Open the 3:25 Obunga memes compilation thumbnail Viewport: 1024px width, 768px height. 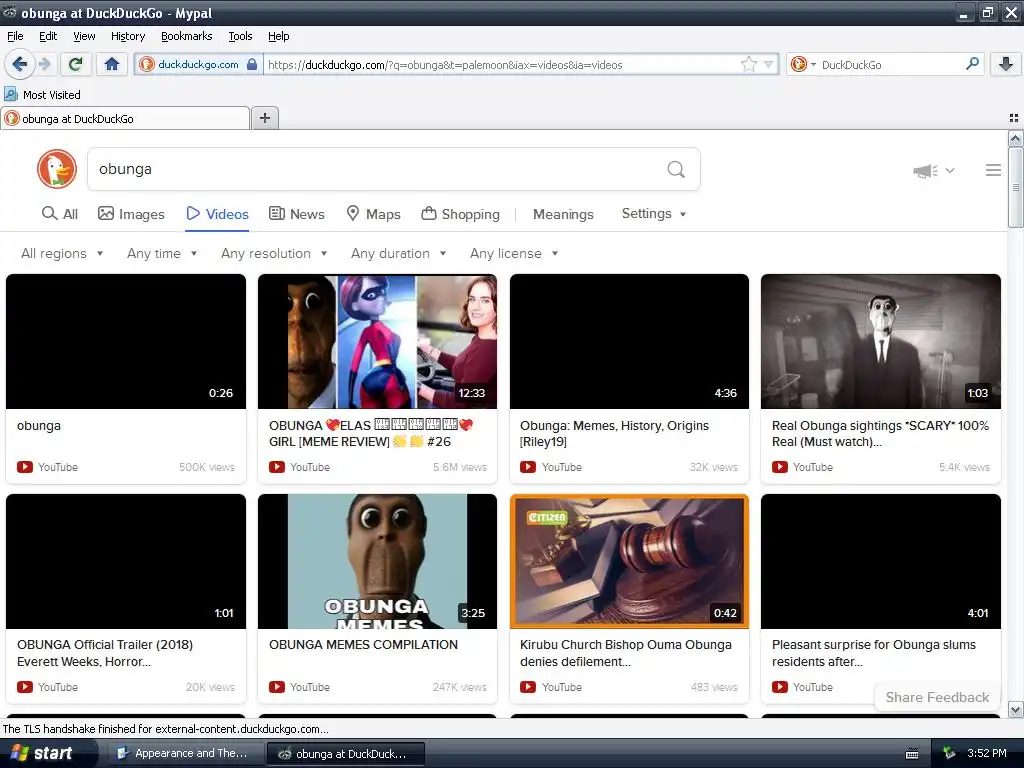(377, 562)
